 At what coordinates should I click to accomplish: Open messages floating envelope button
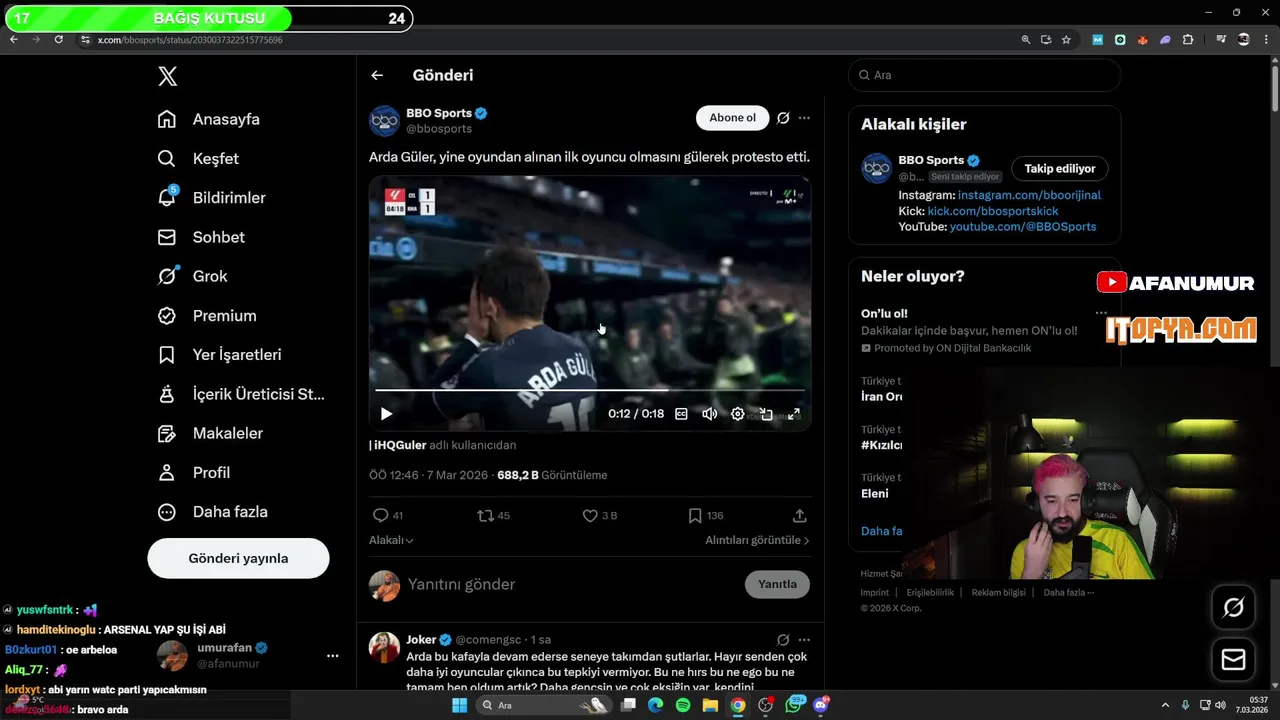[x=1233, y=660]
